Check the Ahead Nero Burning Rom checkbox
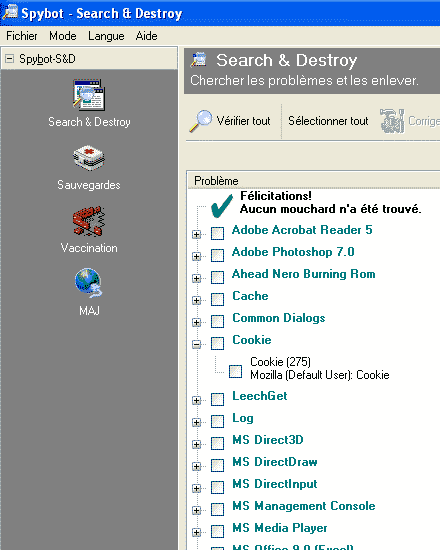 (217, 277)
